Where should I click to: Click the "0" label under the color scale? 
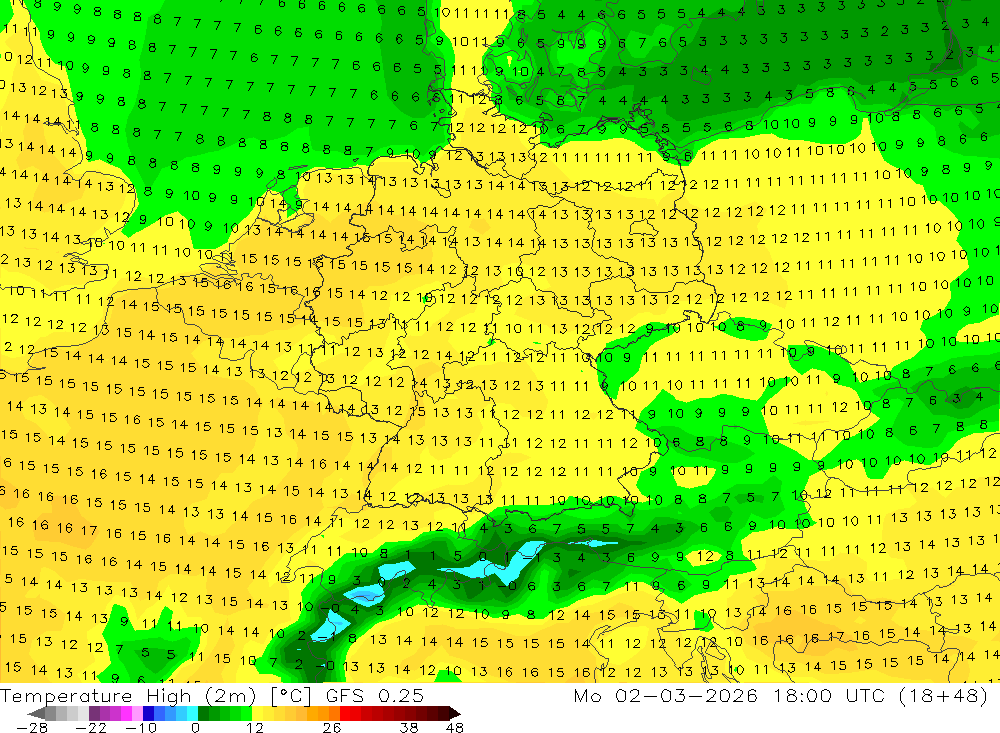[195, 728]
